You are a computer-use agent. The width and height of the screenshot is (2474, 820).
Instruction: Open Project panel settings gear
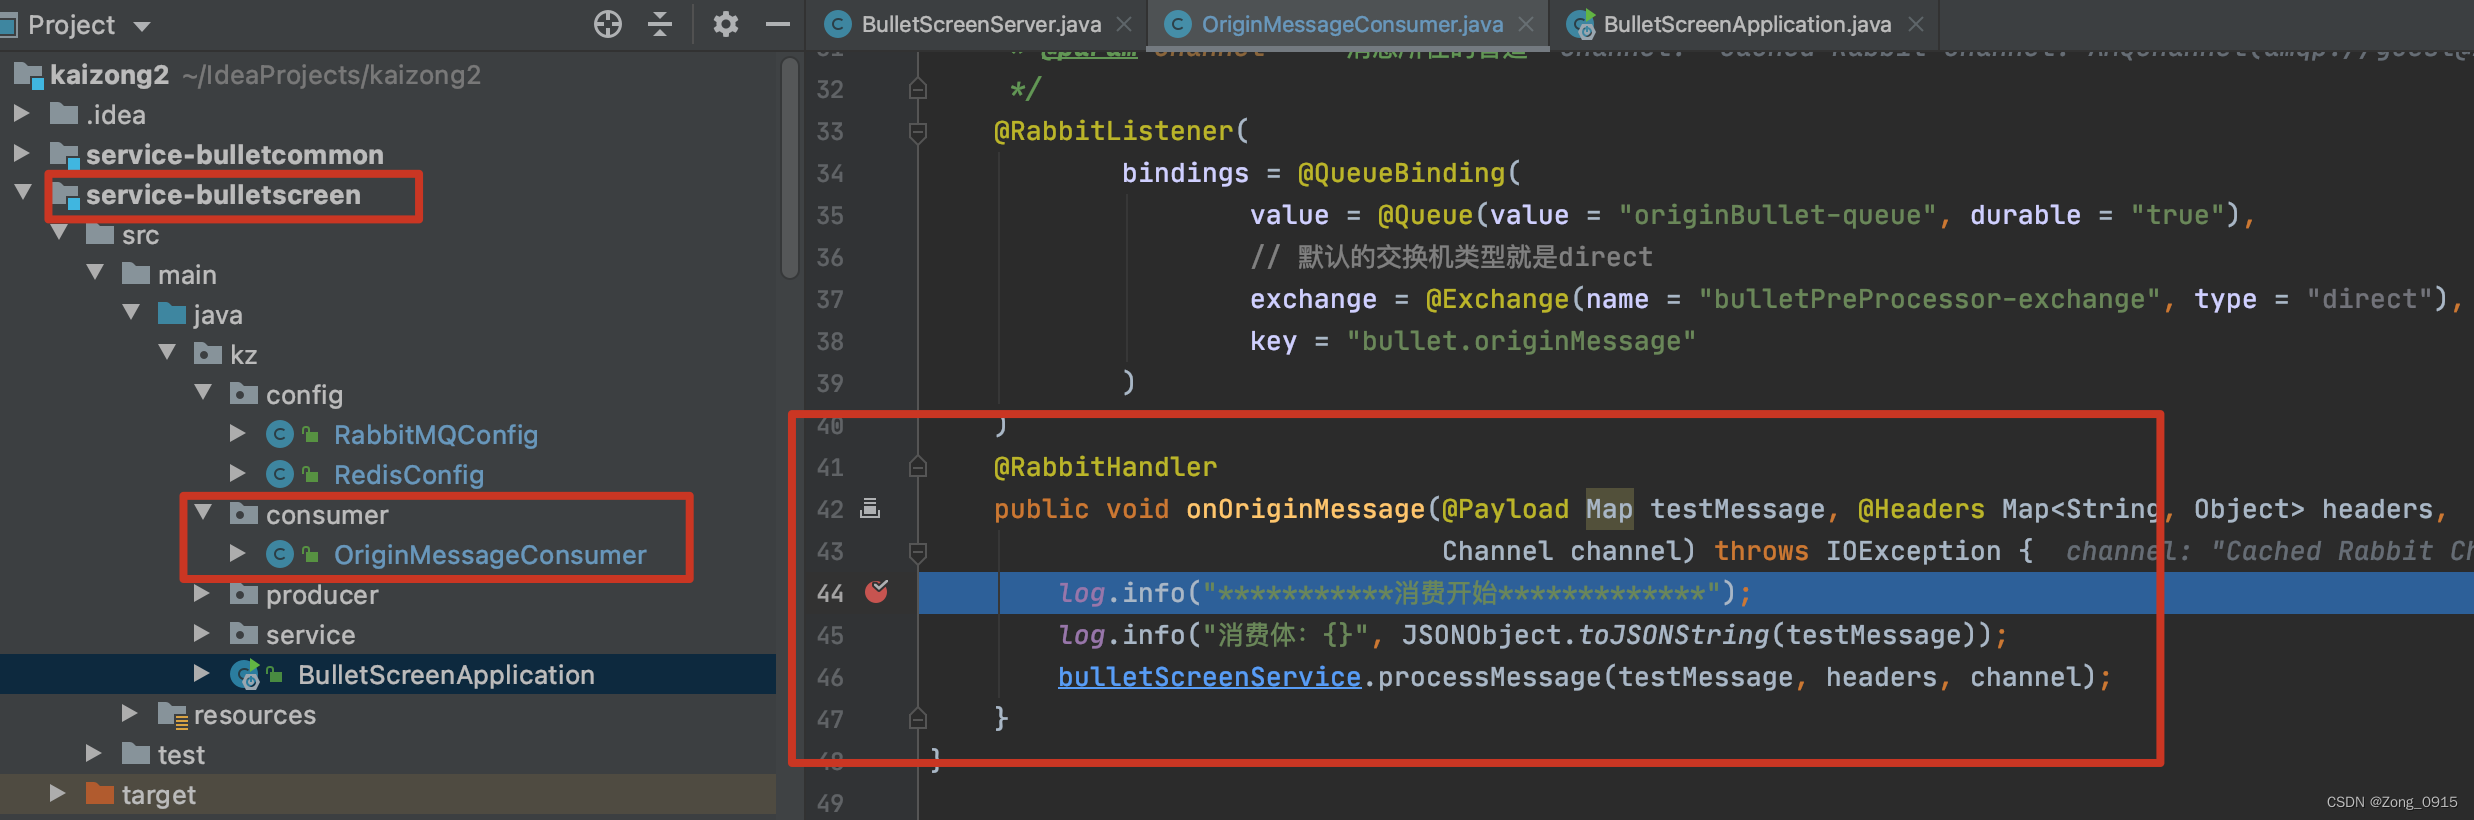click(x=726, y=24)
